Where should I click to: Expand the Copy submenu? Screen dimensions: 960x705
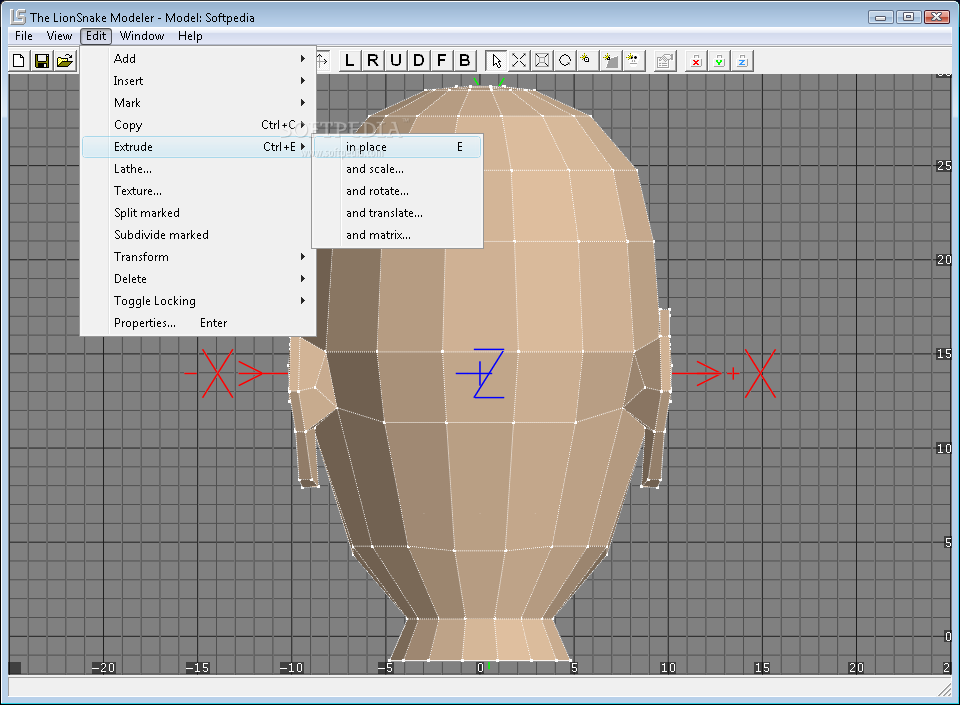pos(198,125)
